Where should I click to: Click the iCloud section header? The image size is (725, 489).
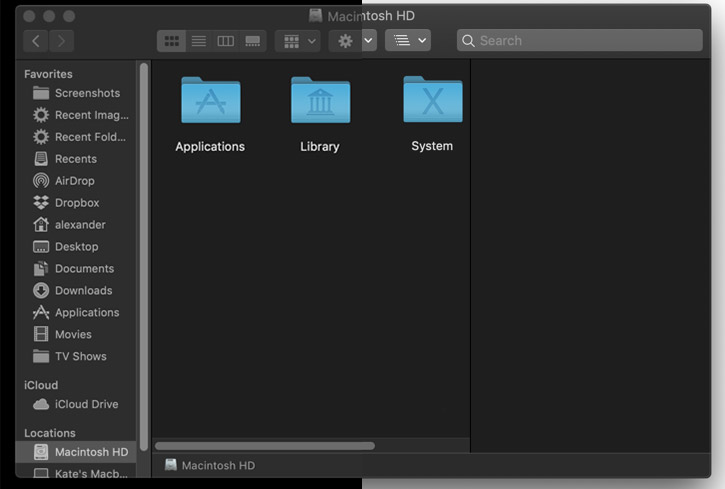[x=41, y=385]
